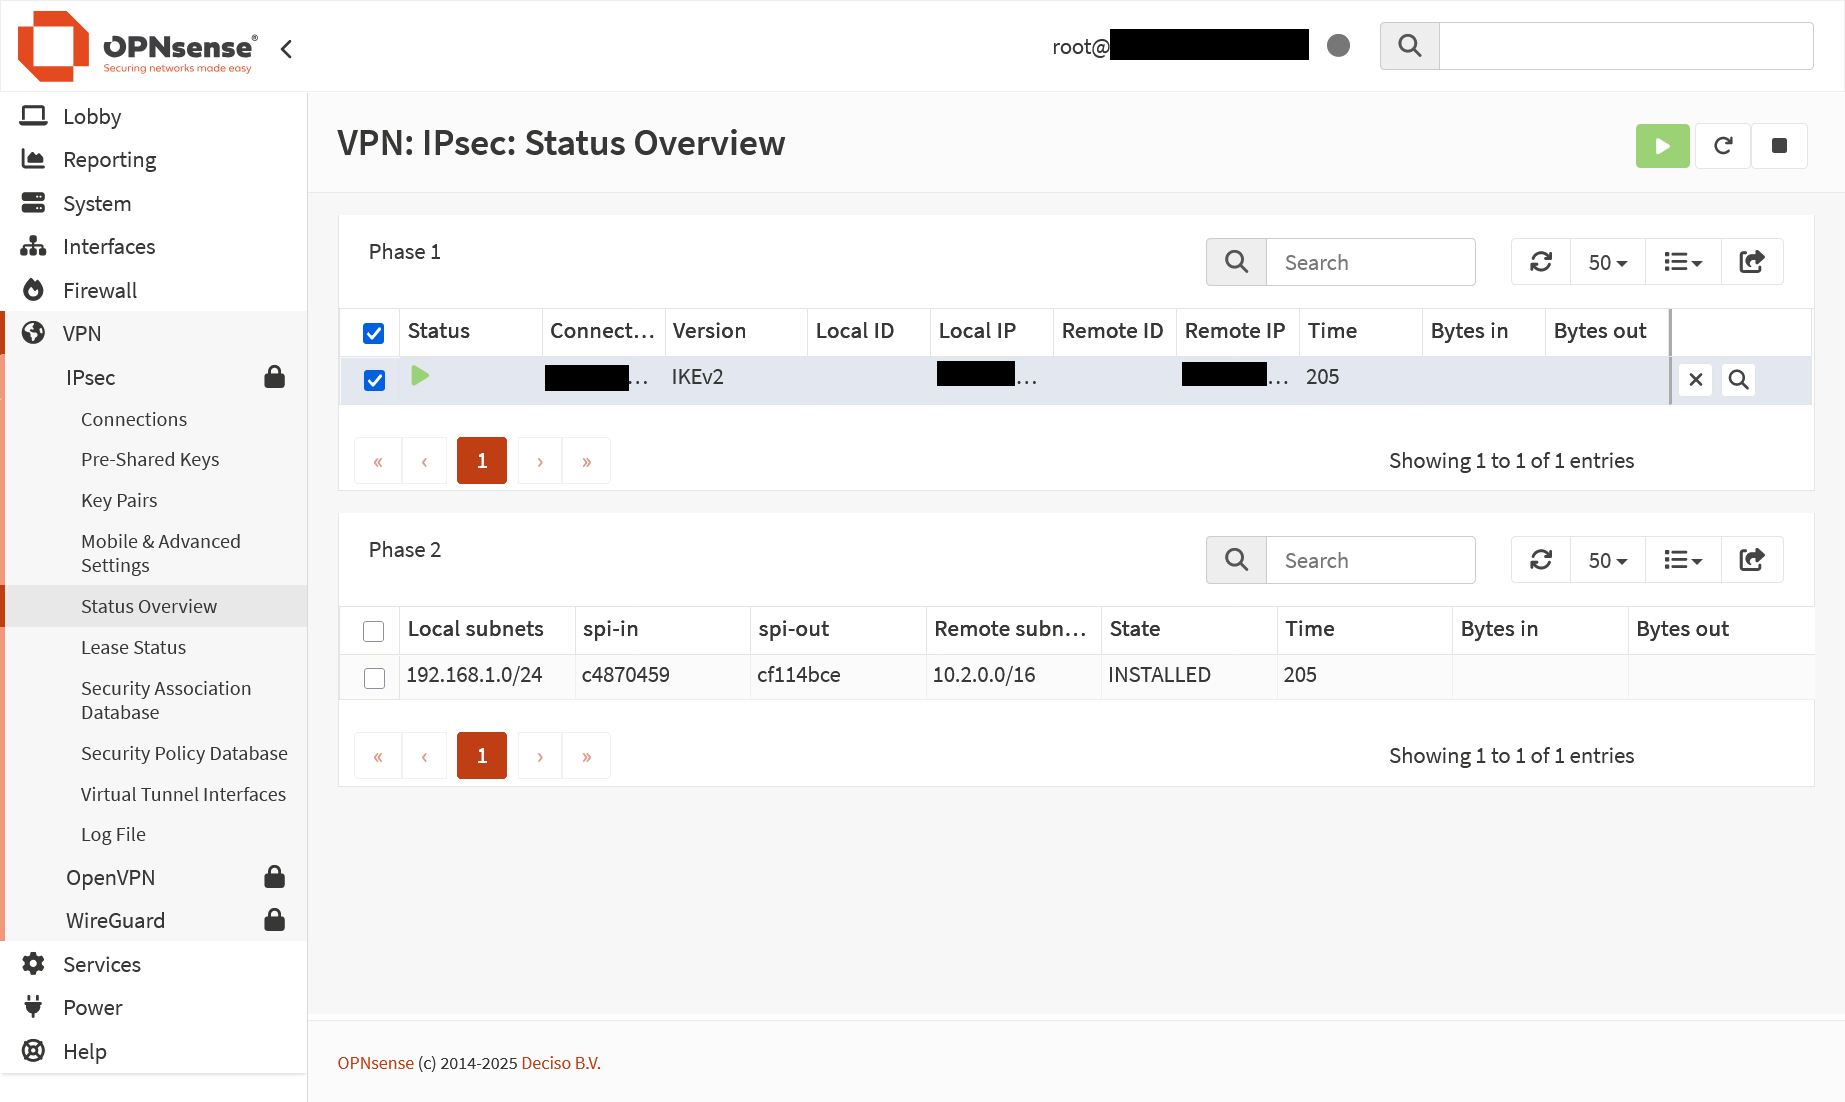Export the Phase 2 table data
Image resolution: width=1845 pixels, height=1102 pixels.
point(1751,560)
